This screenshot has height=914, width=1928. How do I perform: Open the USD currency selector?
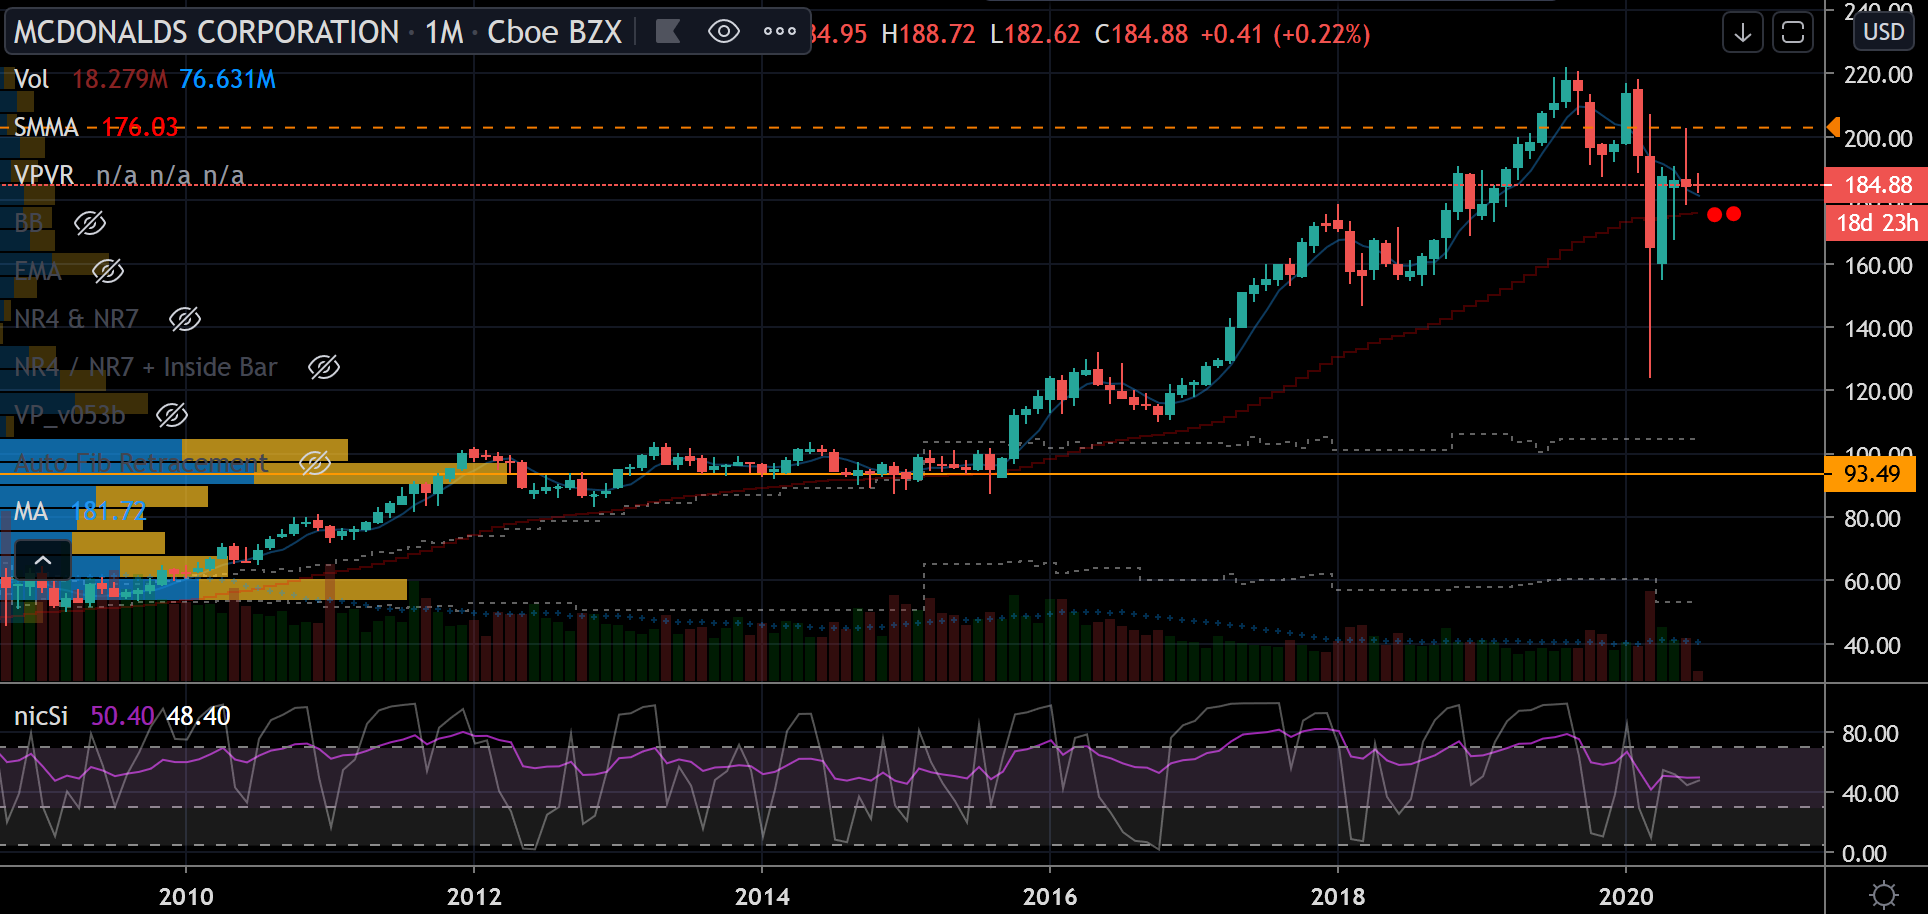pyautogui.click(x=1884, y=32)
